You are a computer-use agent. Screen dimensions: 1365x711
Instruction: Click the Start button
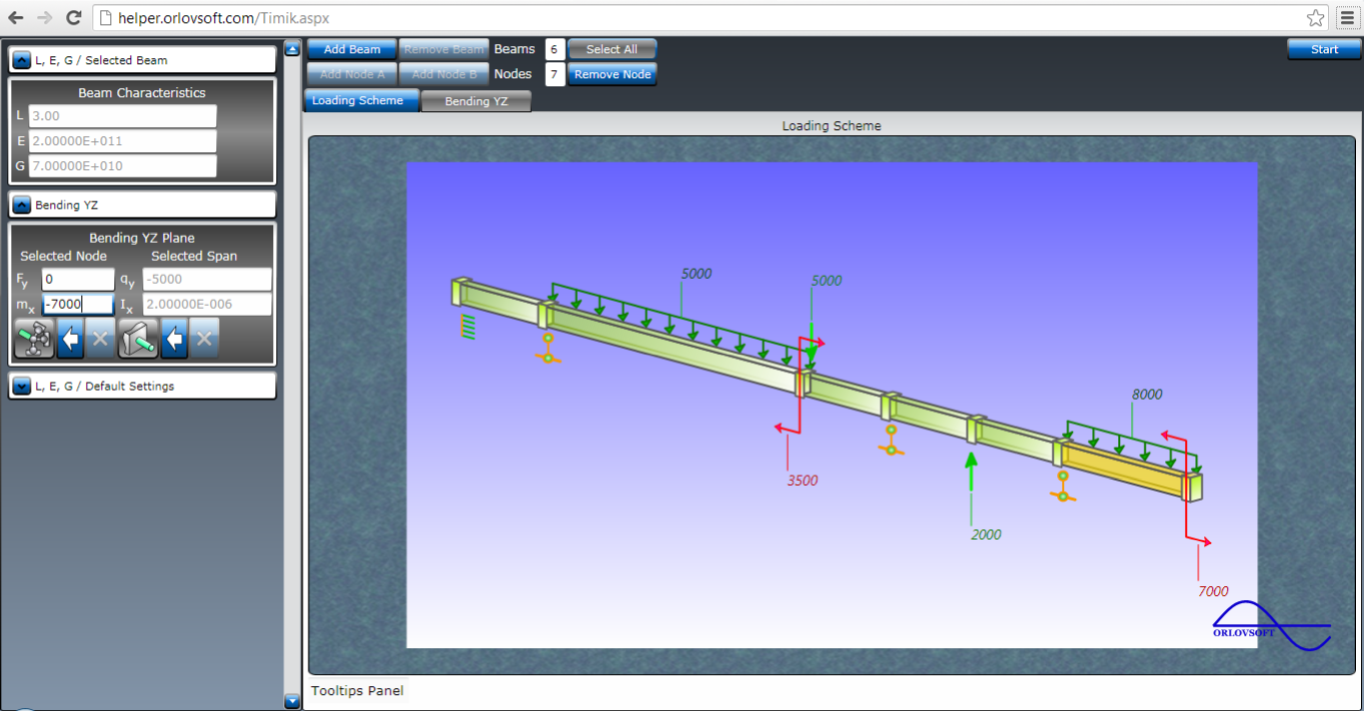pyautogui.click(x=1324, y=49)
